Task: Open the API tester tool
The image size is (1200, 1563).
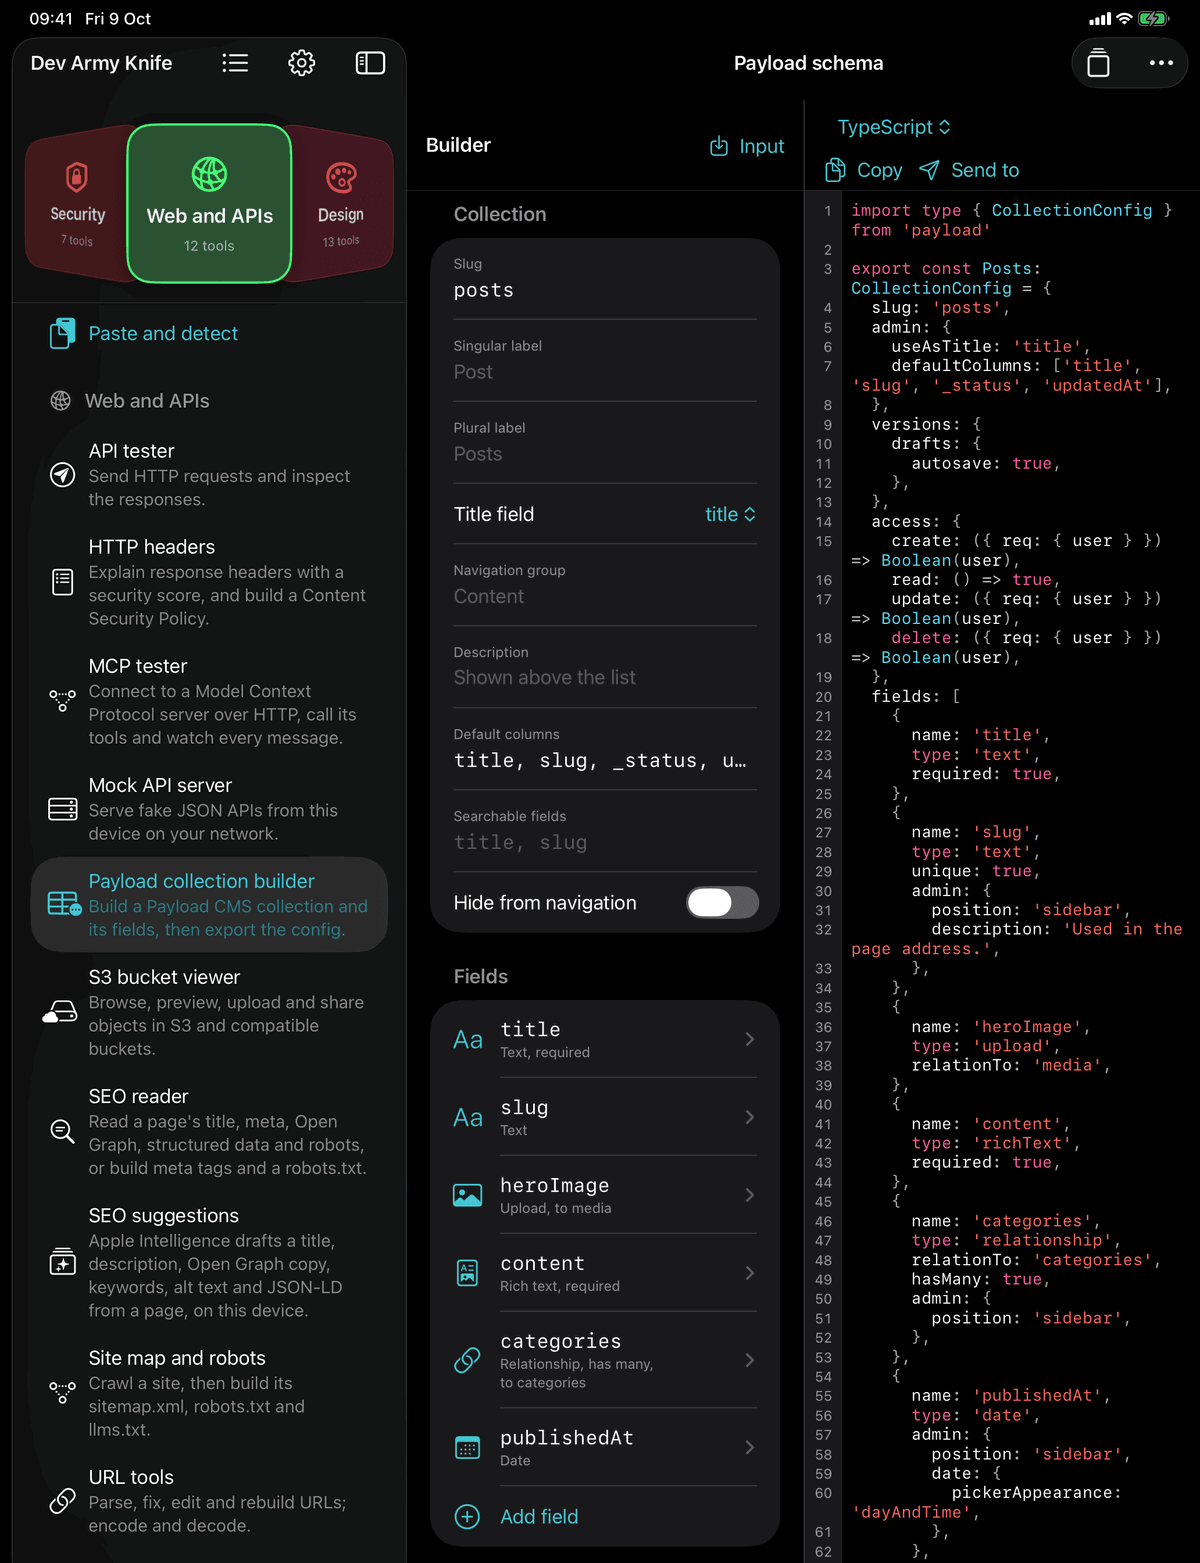Action: 210,475
